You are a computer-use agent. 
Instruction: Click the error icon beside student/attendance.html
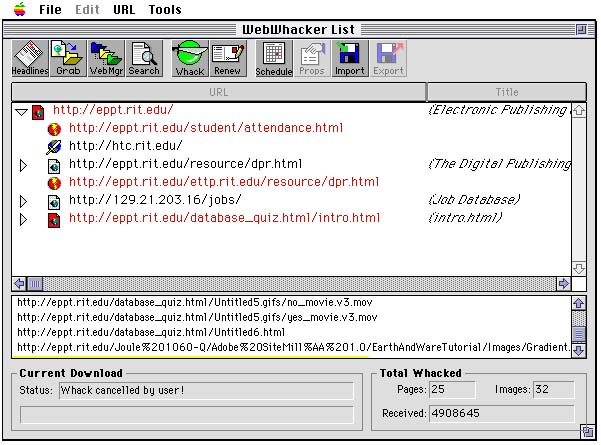pyautogui.click(x=54, y=129)
